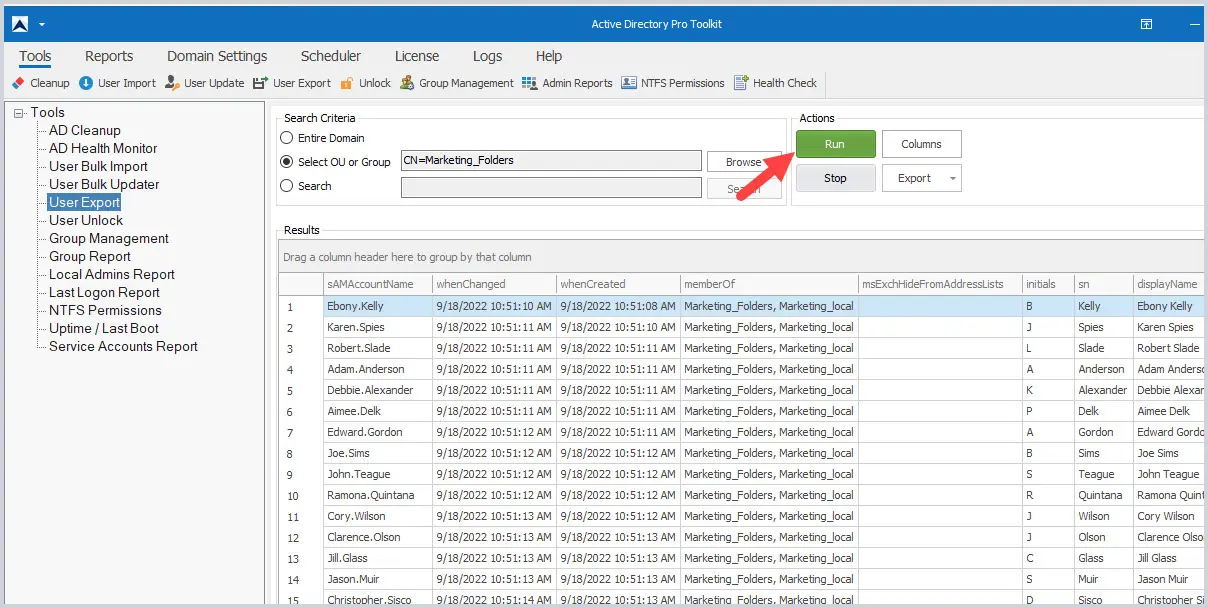The image size is (1208, 608).
Task: Open the Columns chooser button
Action: (921, 144)
